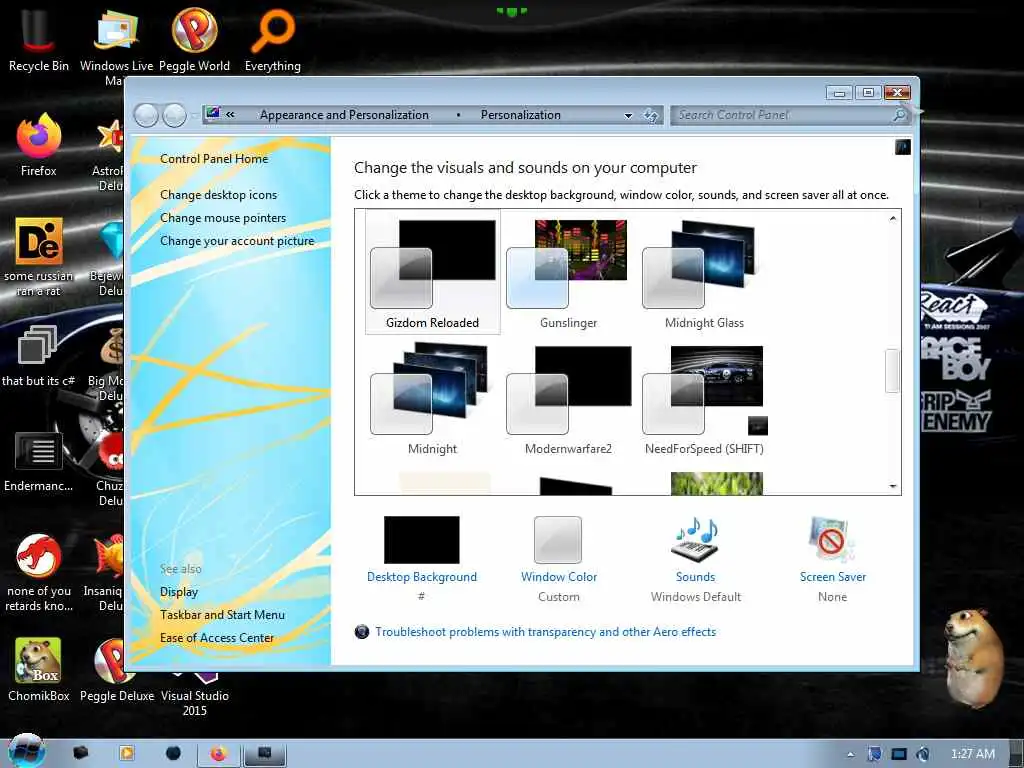Open Desktop Background settings link
The image size is (1024, 768).
[421, 577]
